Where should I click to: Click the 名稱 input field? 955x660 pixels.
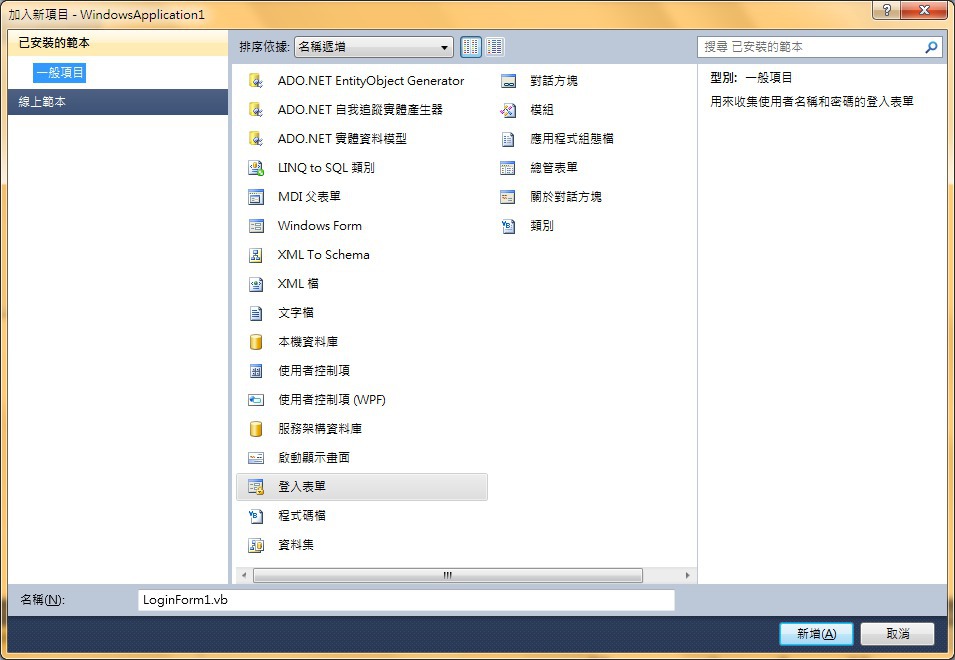[406, 600]
